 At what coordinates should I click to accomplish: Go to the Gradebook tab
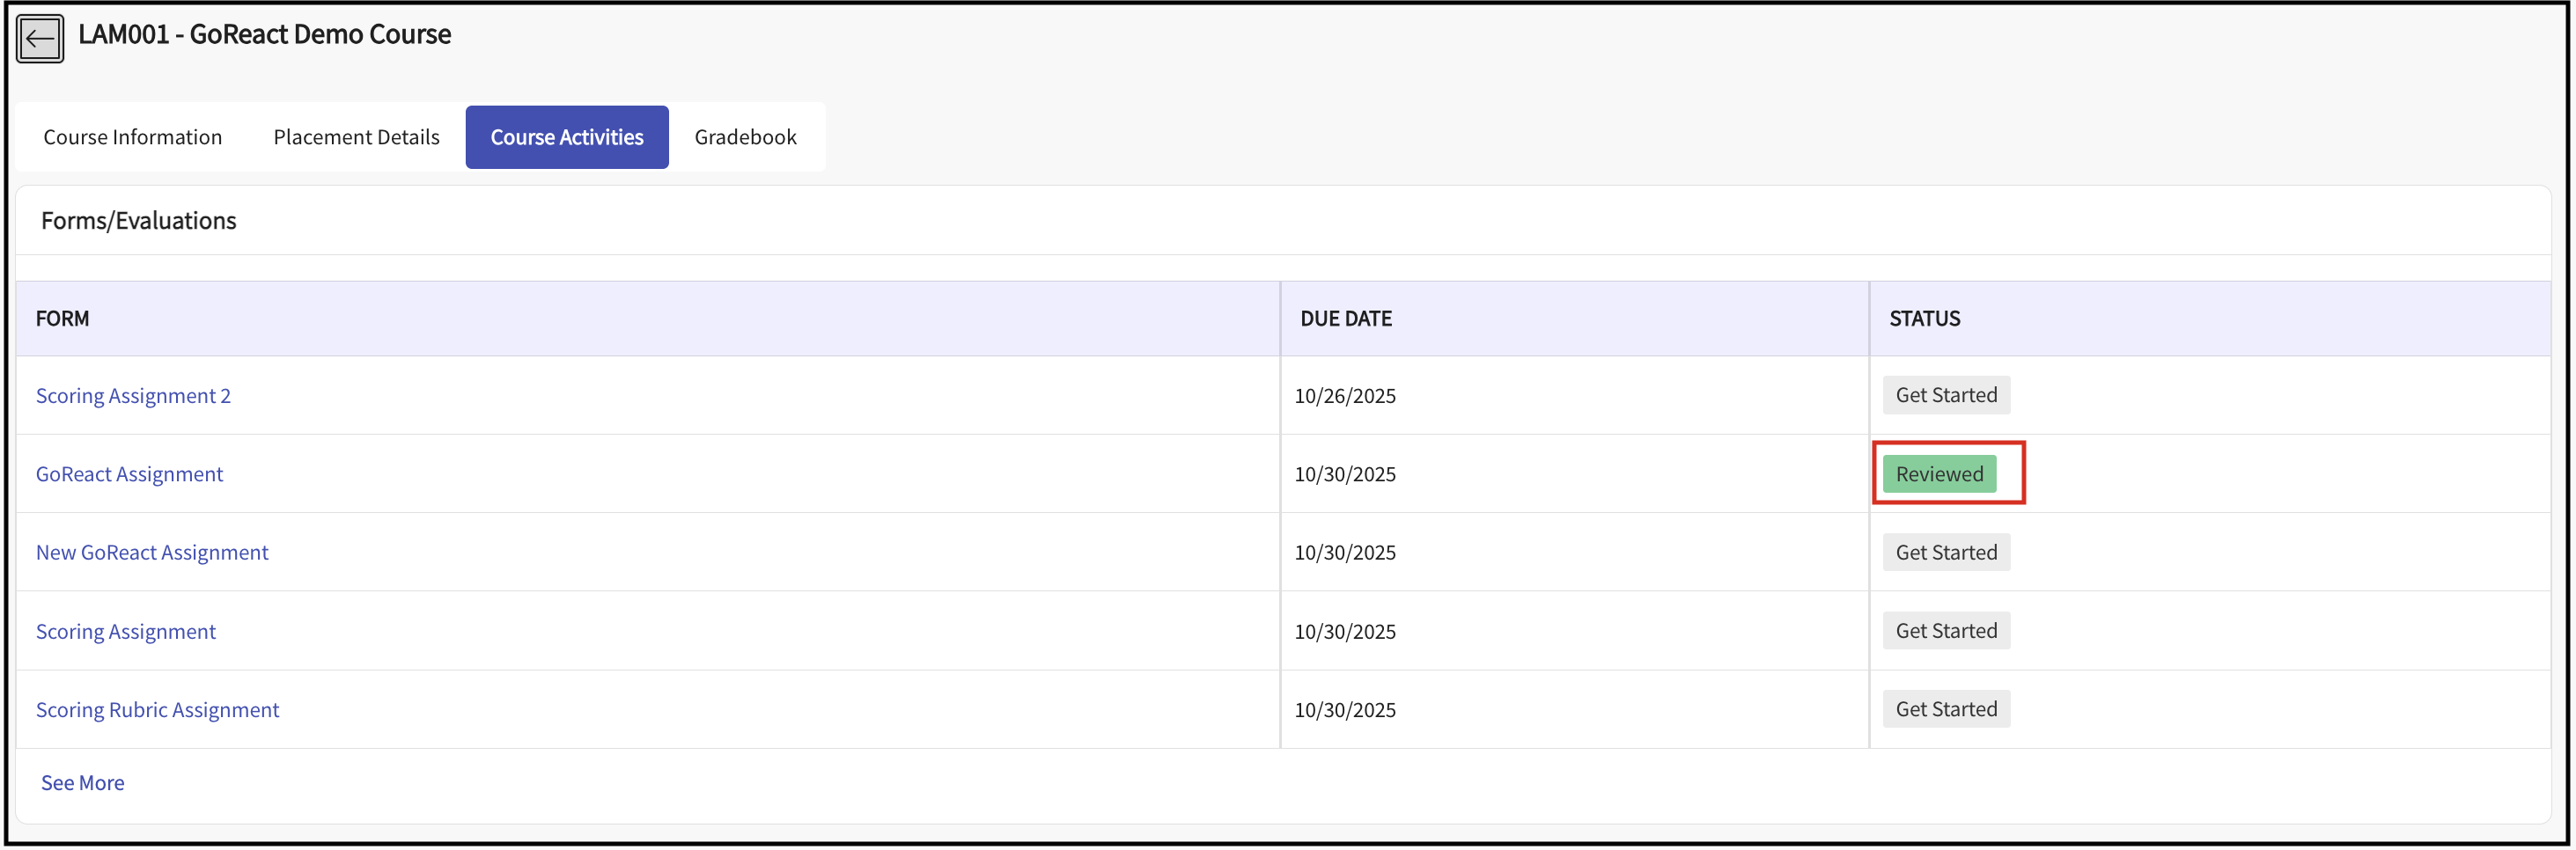pyautogui.click(x=745, y=137)
